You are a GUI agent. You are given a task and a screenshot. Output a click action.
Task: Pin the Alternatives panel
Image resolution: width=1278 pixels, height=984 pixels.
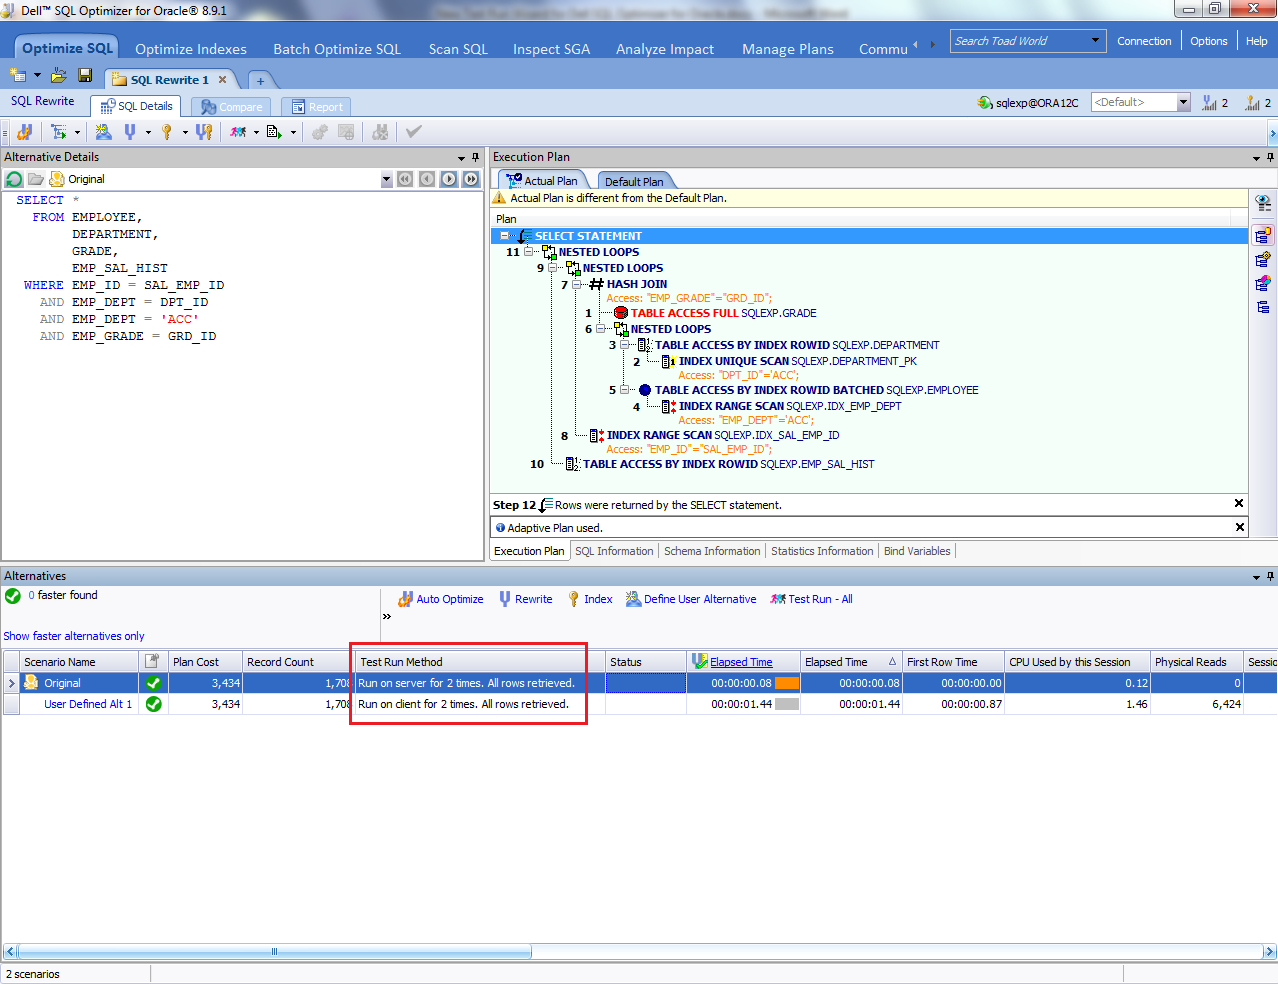(1270, 577)
